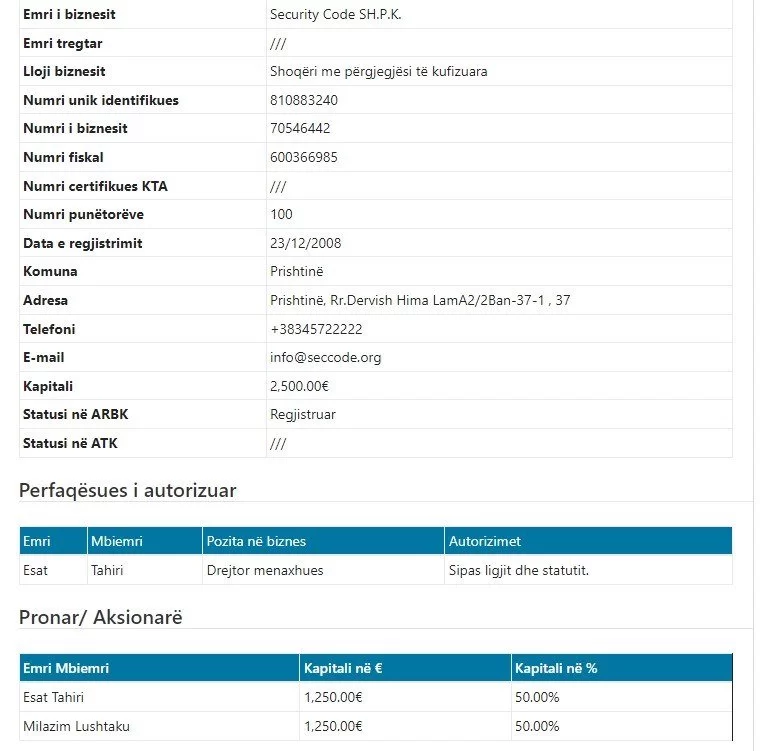This screenshot has width=760, height=751.
Task: Click the 'Lloji biznesit' label
Action: coord(64,72)
